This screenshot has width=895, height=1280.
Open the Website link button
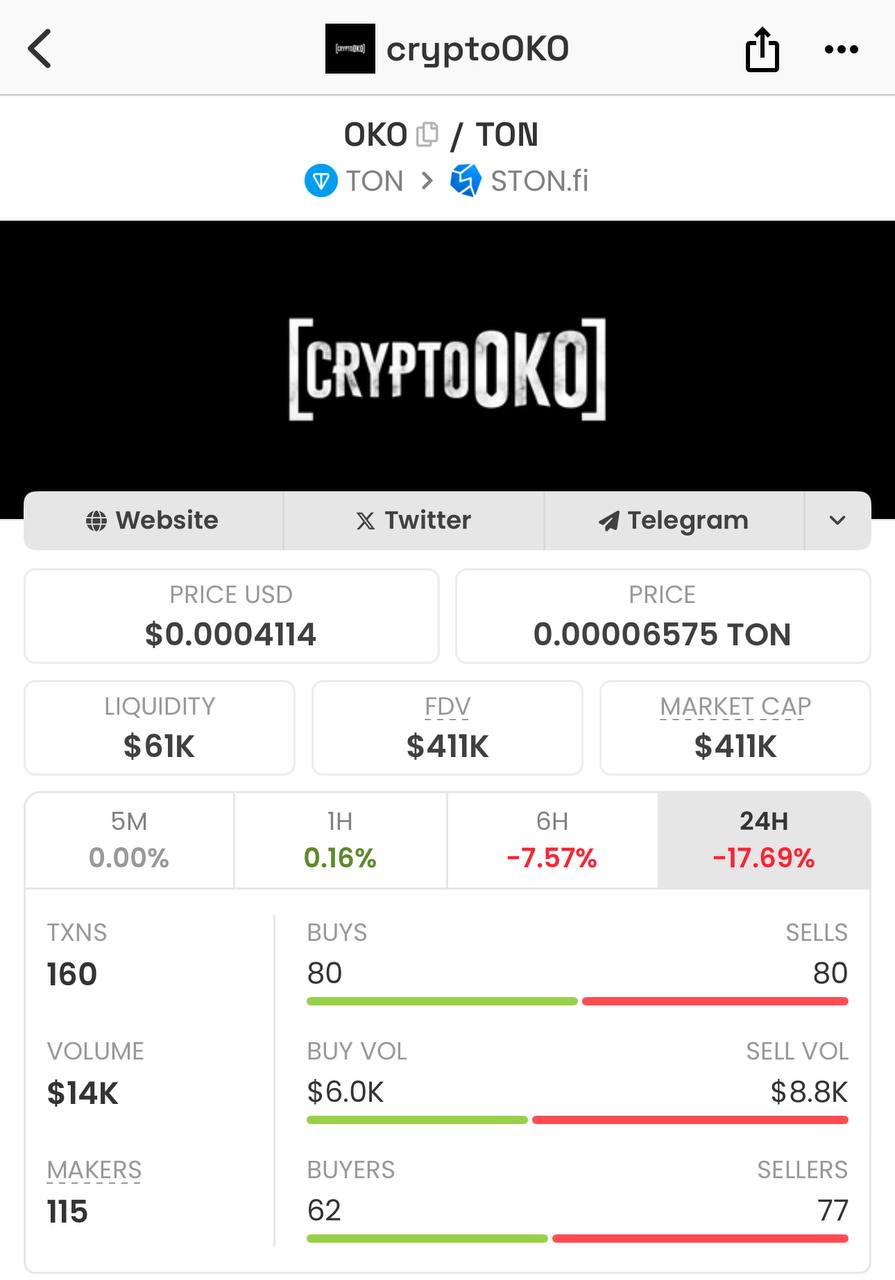(x=153, y=520)
